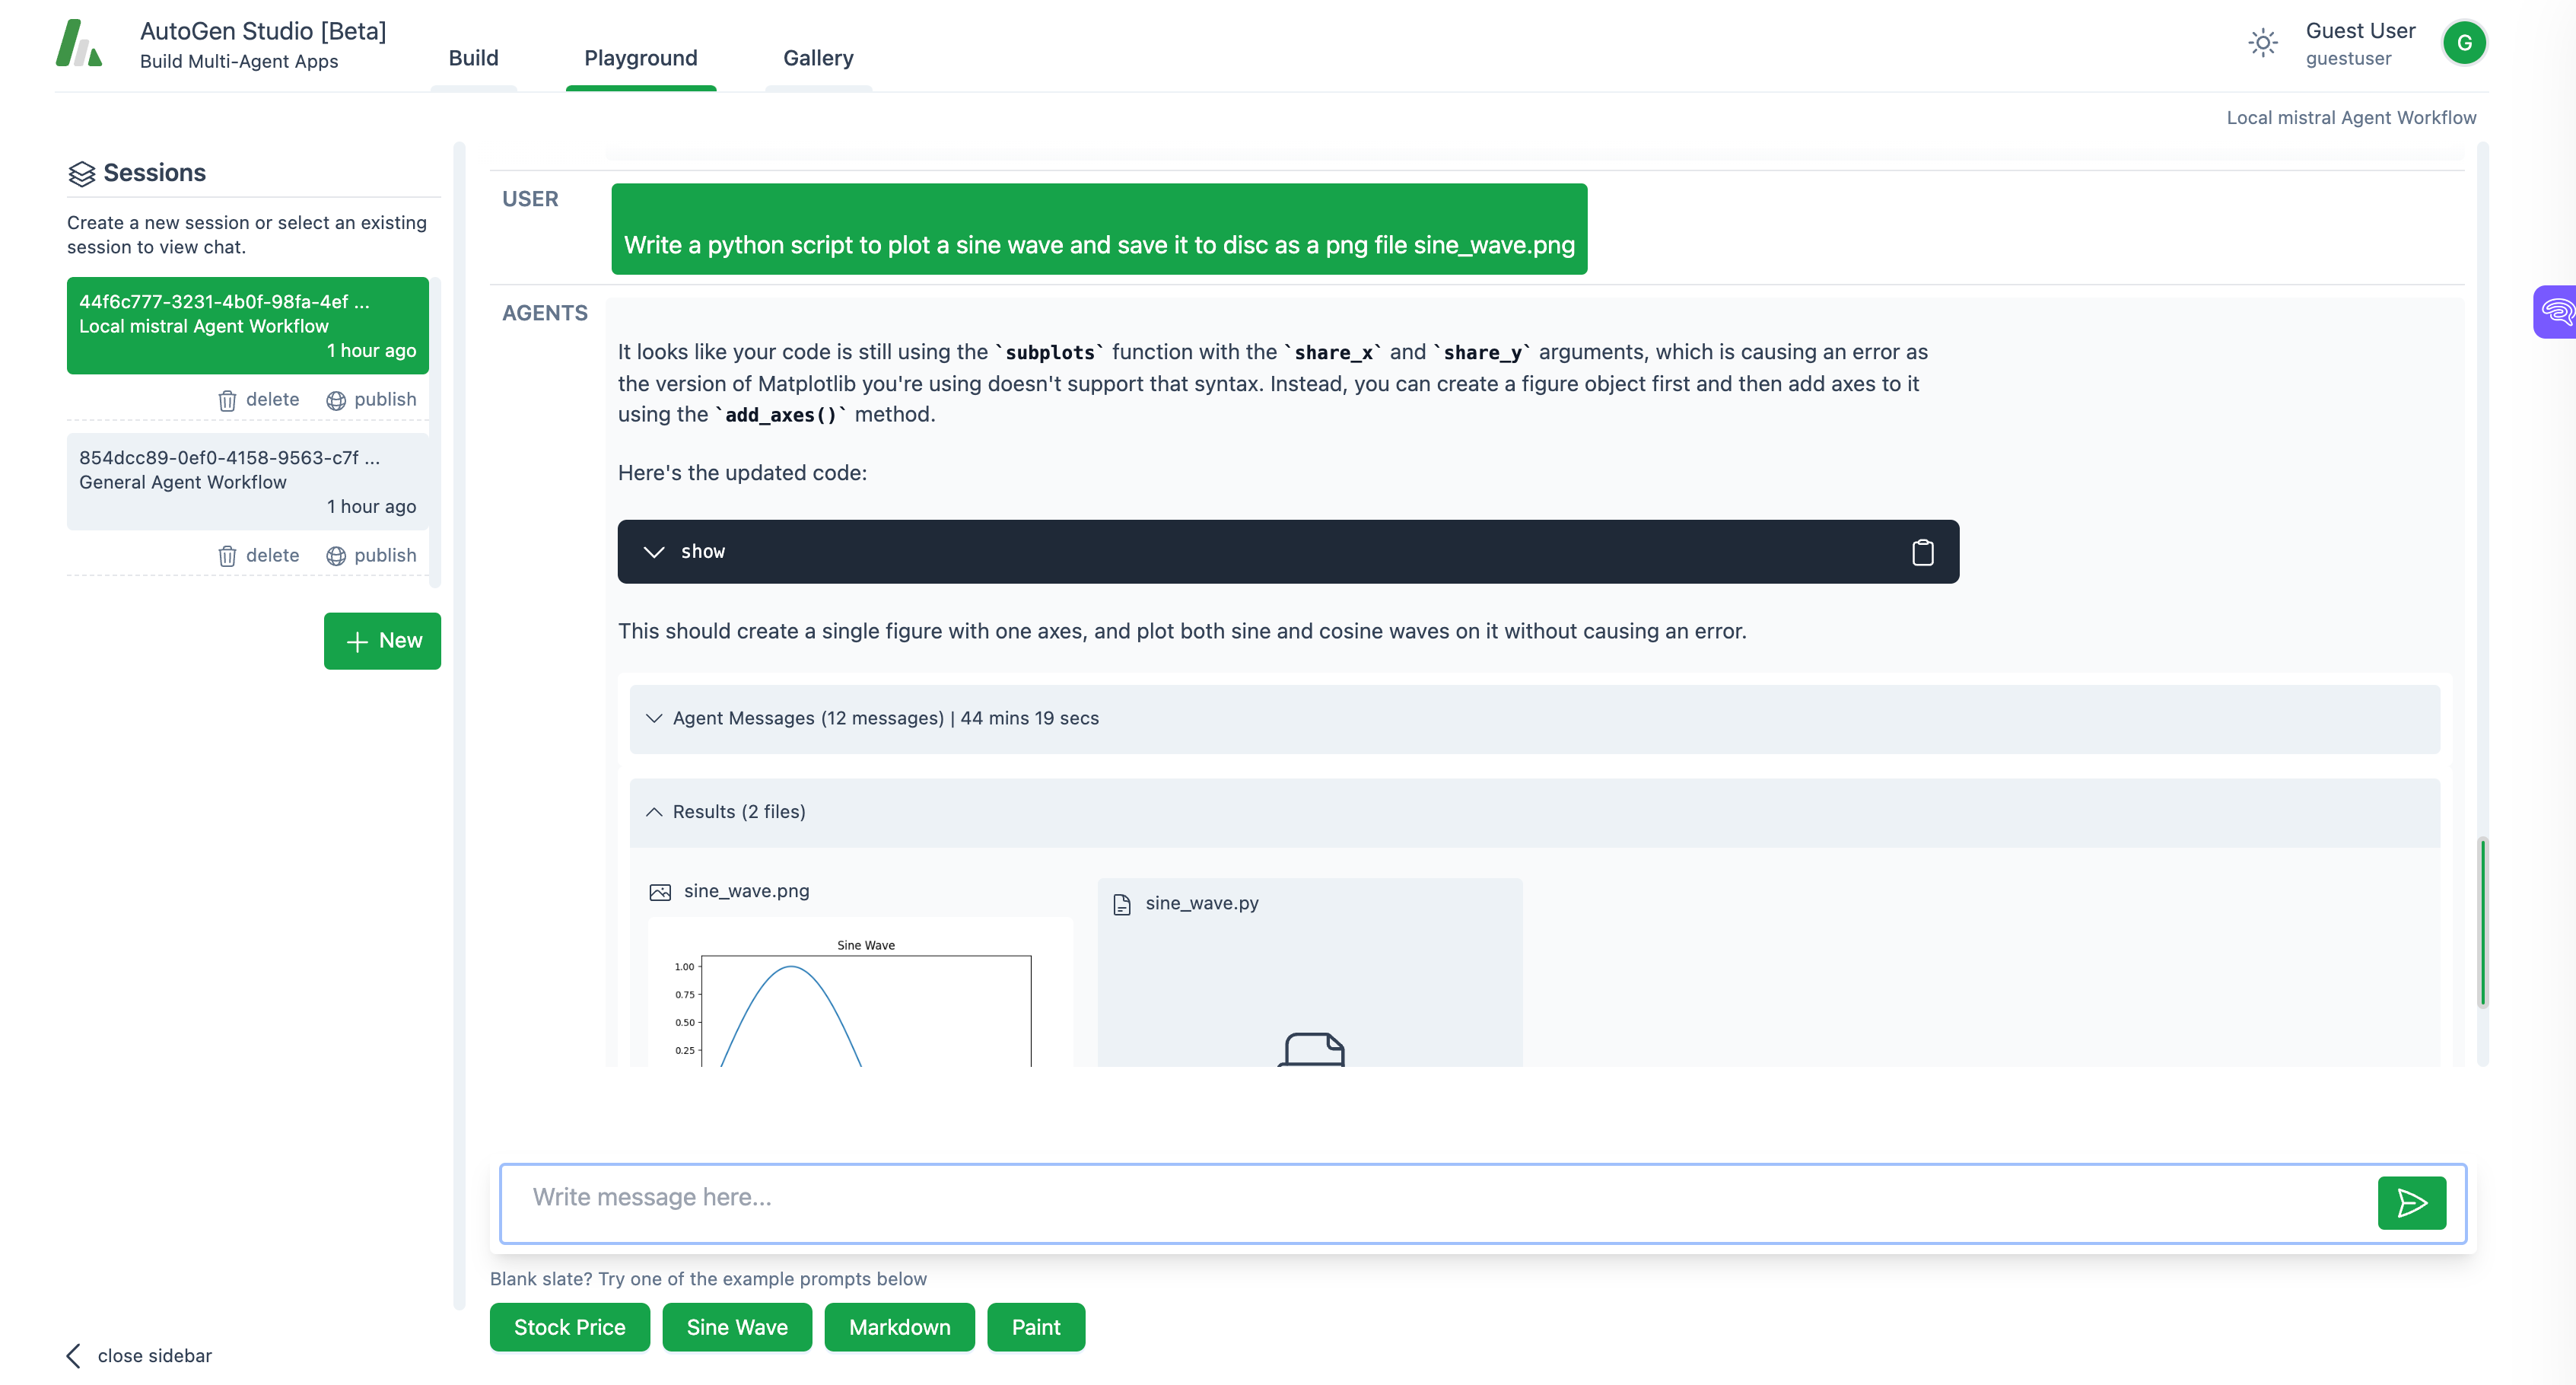The width and height of the screenshot is (2576, 1385).
Task: Collapse panel using close sidebar
Action: coord(140,1356)
